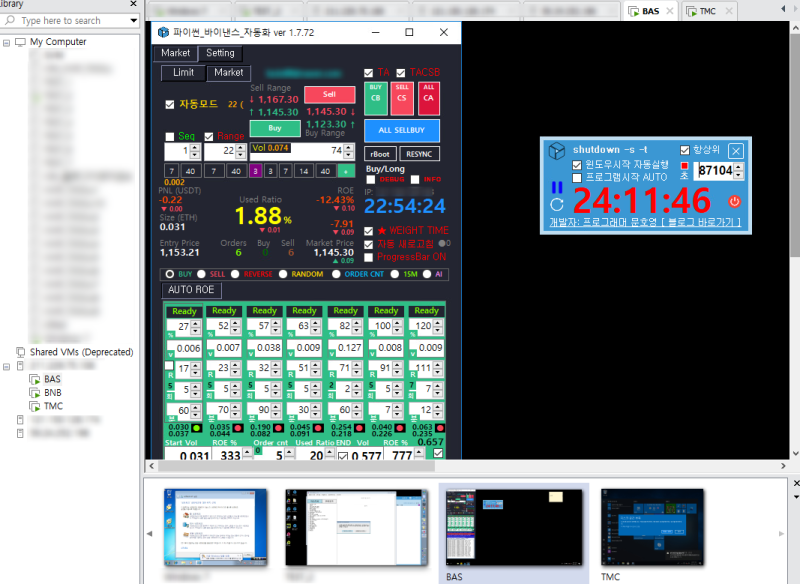The width and height of the screenshot is (800, 584).
Task: Click the red Sell button
Action: [330, 94]
